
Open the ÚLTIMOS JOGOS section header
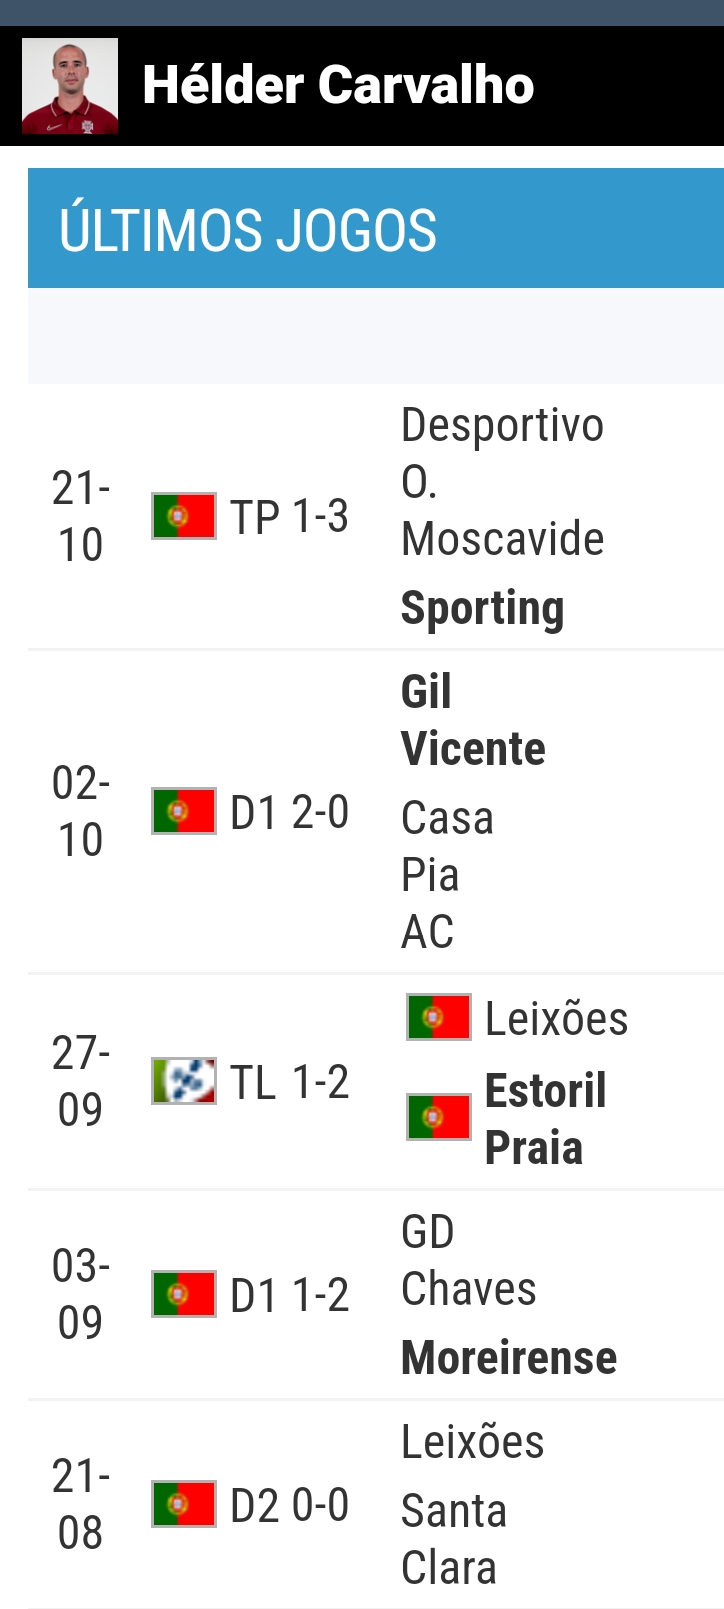(x=376, y=229)
